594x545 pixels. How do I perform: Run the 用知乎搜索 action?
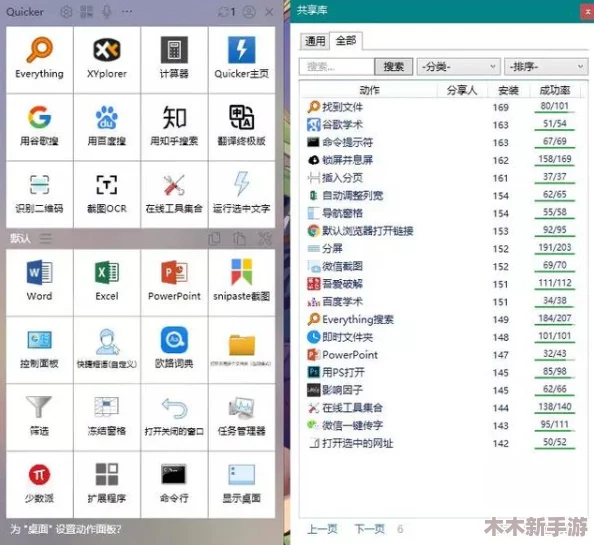174,127
